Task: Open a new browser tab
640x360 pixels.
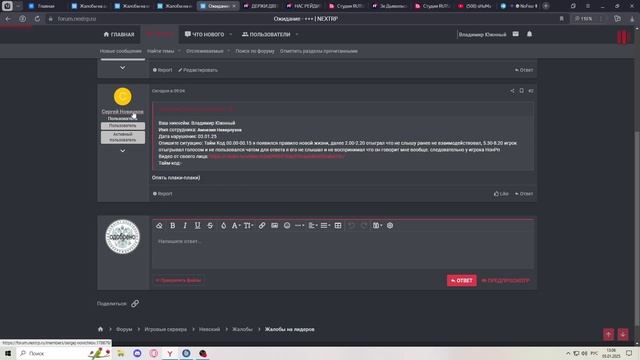Action: (546, 6)
